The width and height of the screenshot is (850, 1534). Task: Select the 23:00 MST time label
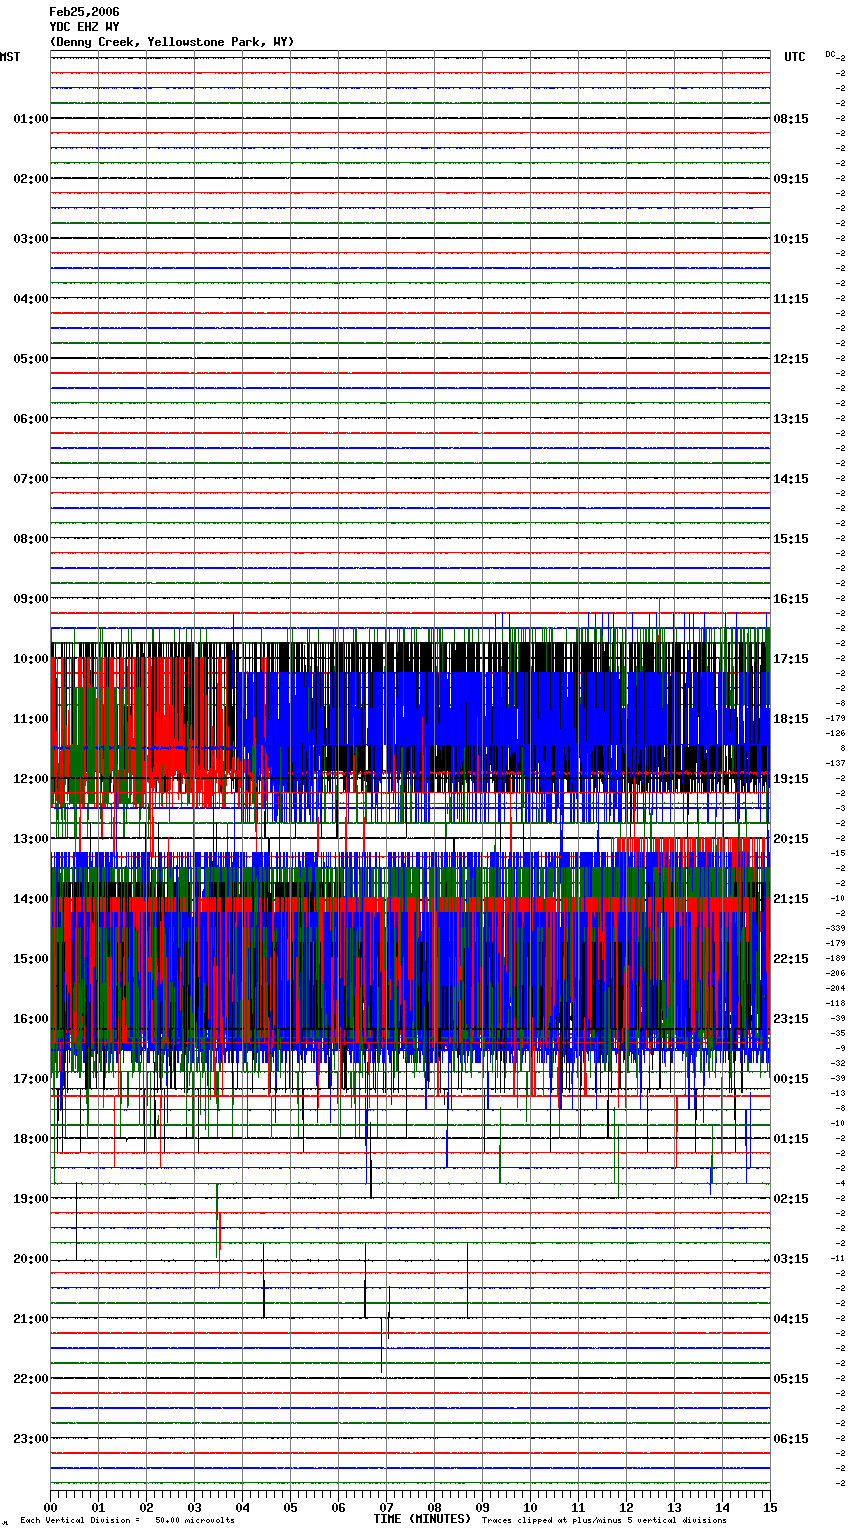pyautogui.click(x=30, y=1439)
